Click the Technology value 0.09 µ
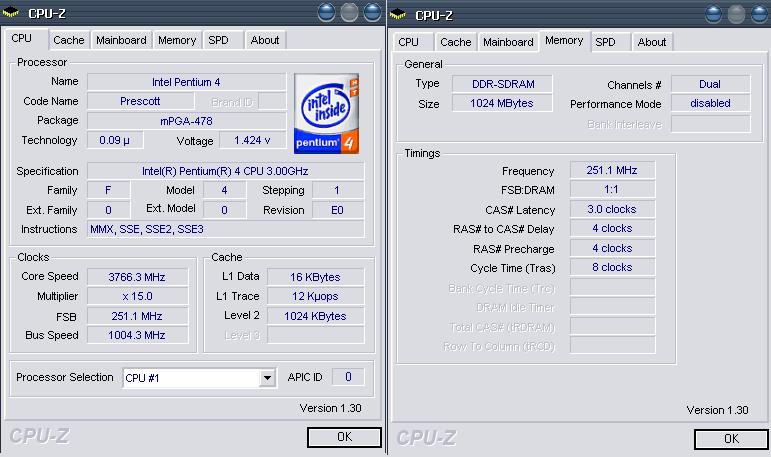The height and width of the screenshot is (457, 771). 115,140
